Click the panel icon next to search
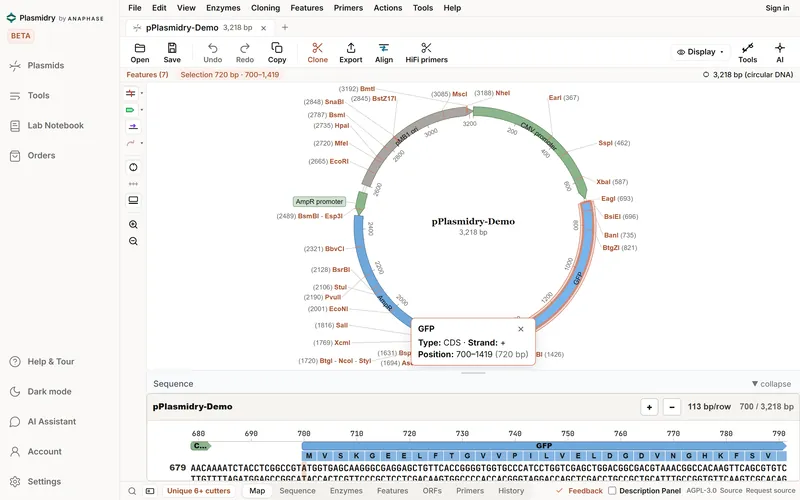The height and width of the screenshot is (500, 800). point(150,491)
